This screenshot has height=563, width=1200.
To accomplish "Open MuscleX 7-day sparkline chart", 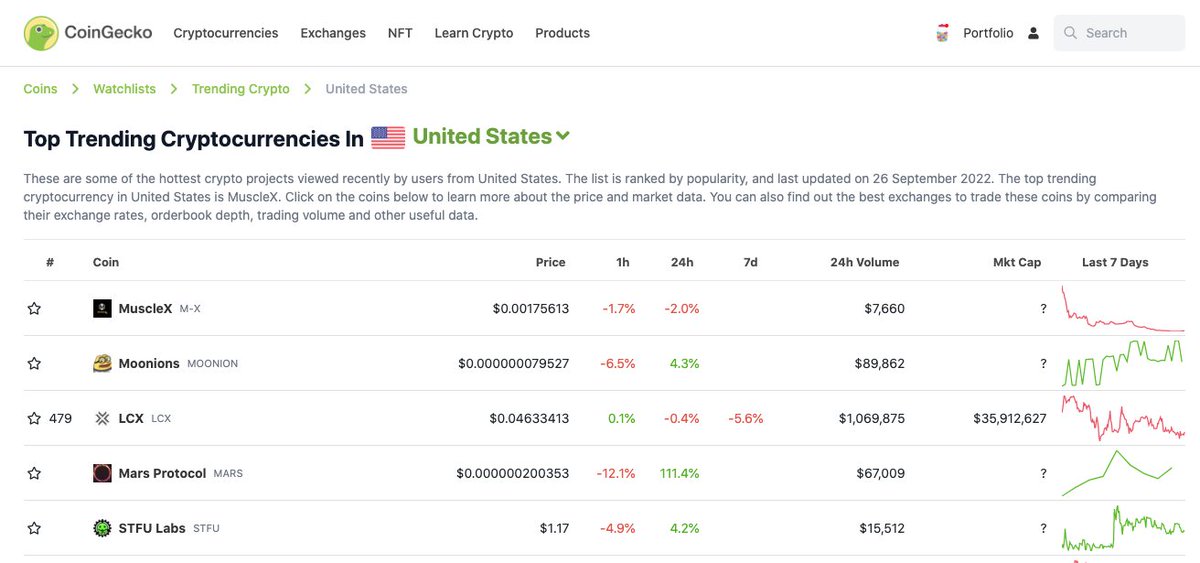I will [x=1123, y=308].
